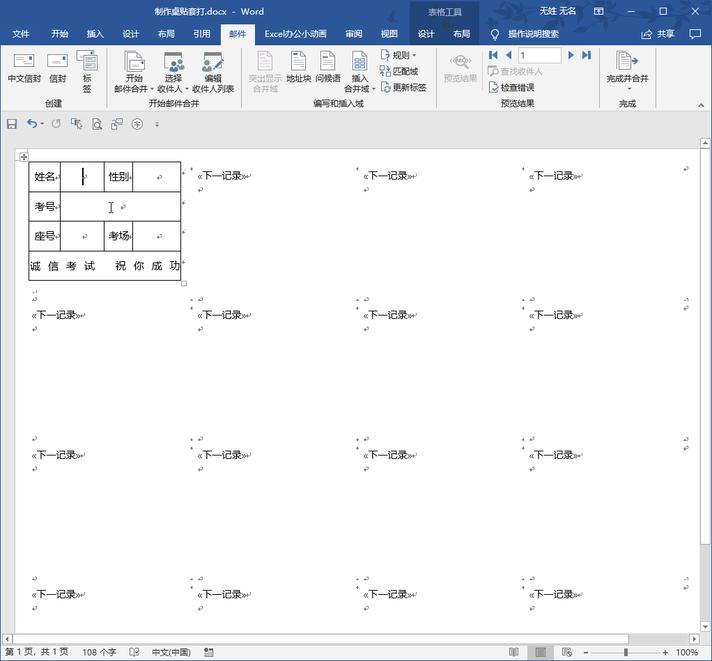Click the table move handle
712x661 pixels.
[x=24, y=157]
